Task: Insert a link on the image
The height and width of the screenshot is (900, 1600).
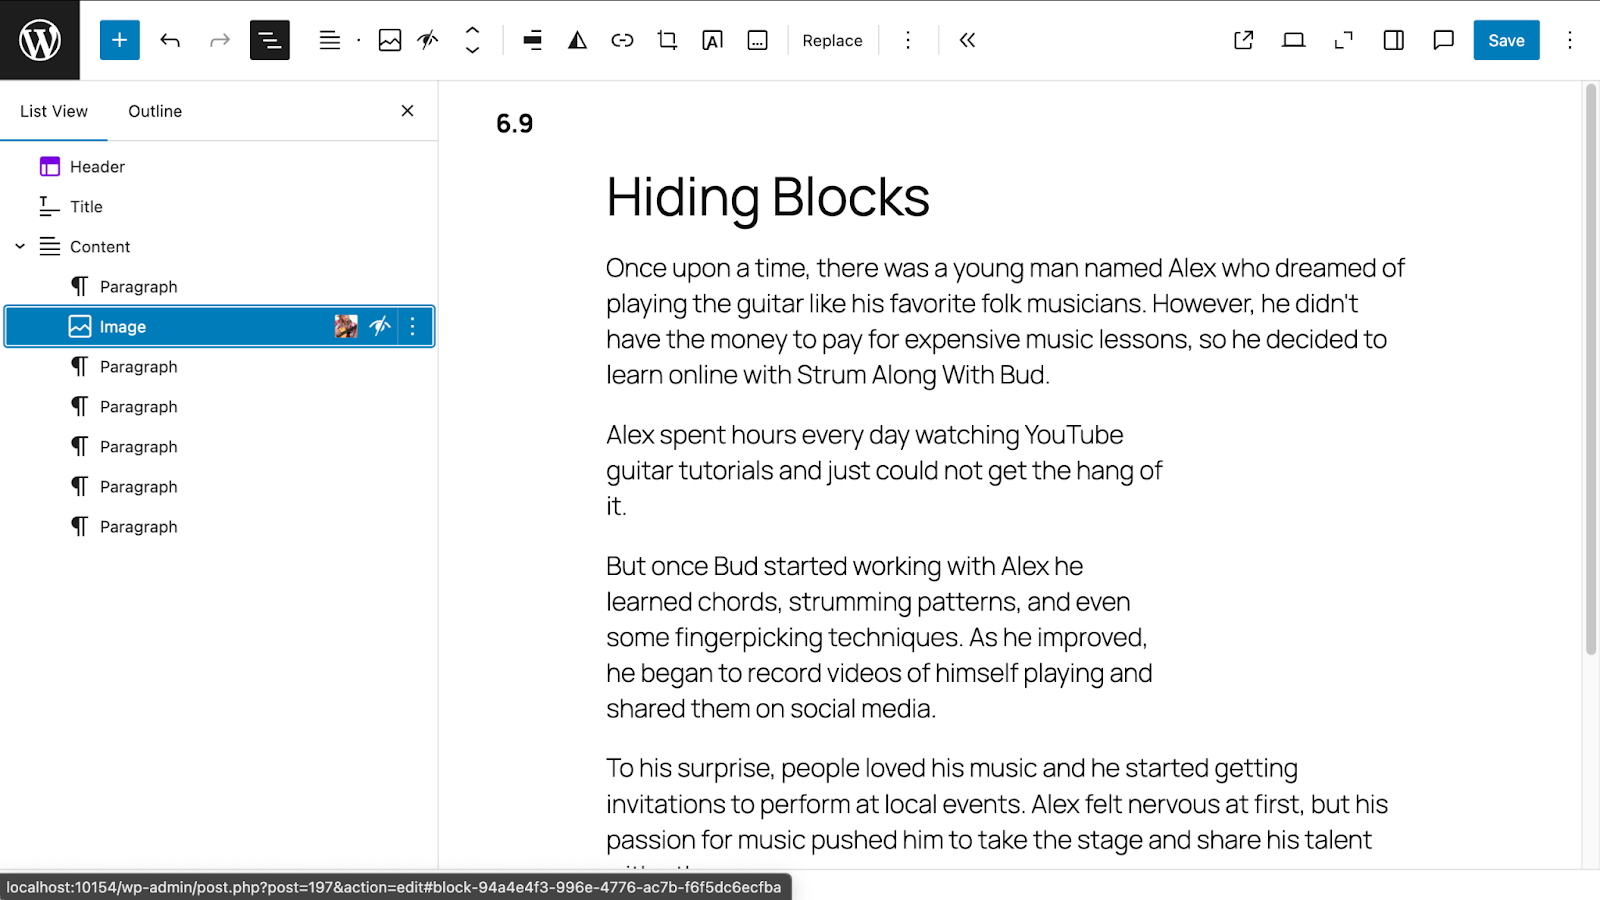Action: (622, 40)
